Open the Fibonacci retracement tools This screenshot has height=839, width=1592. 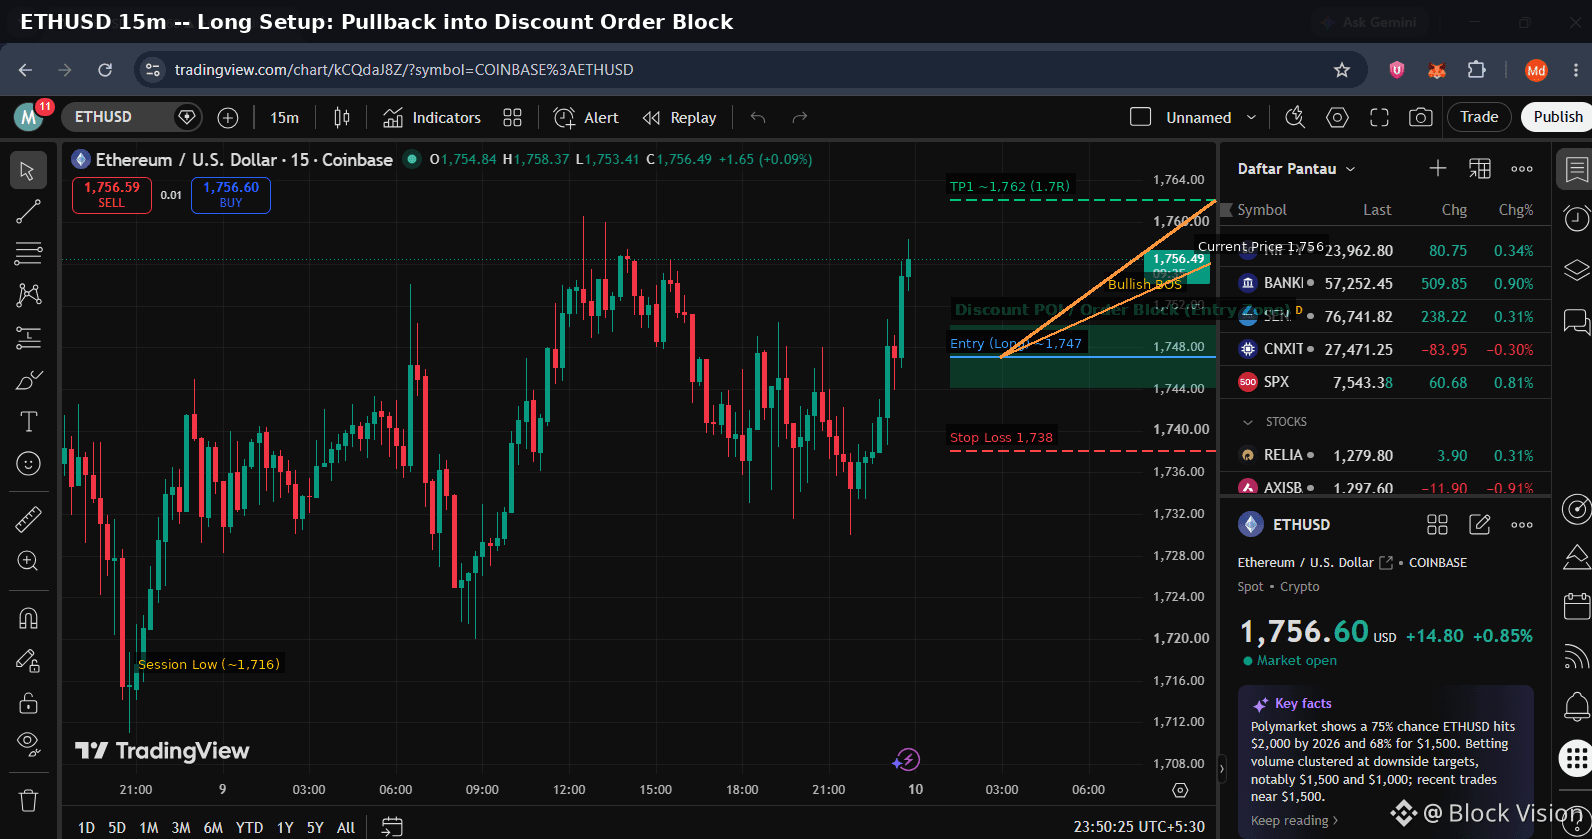point(28,253)
